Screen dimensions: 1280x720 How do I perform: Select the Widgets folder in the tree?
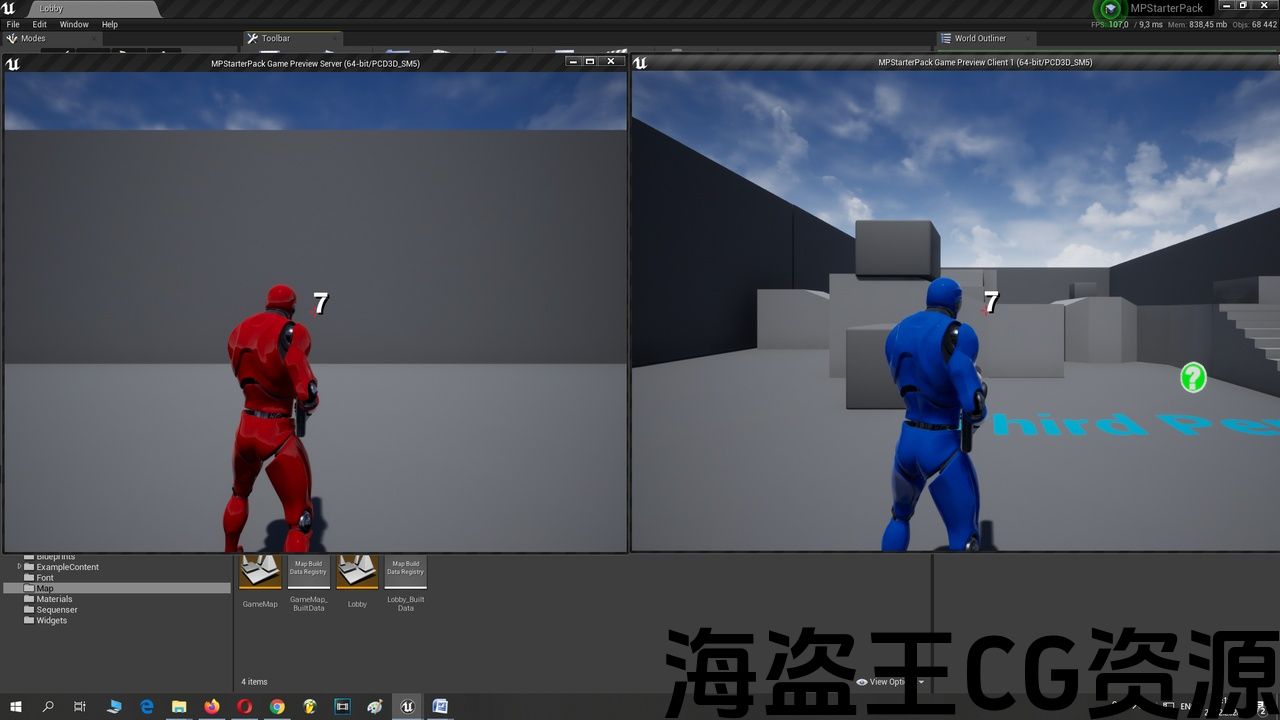point(51,620)
